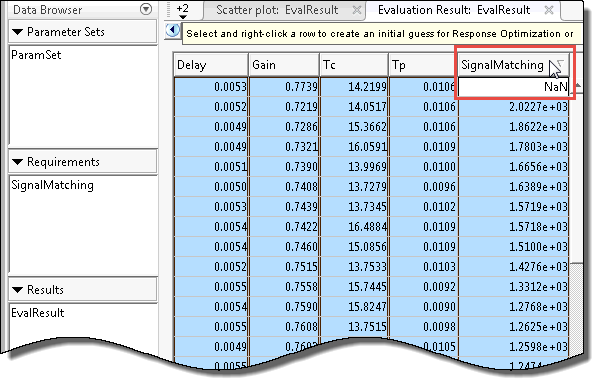The height and width of the screenshot is (386, 599).
Task: Select ParamSet in Parameter Sets list
Action: click(36, 55)
